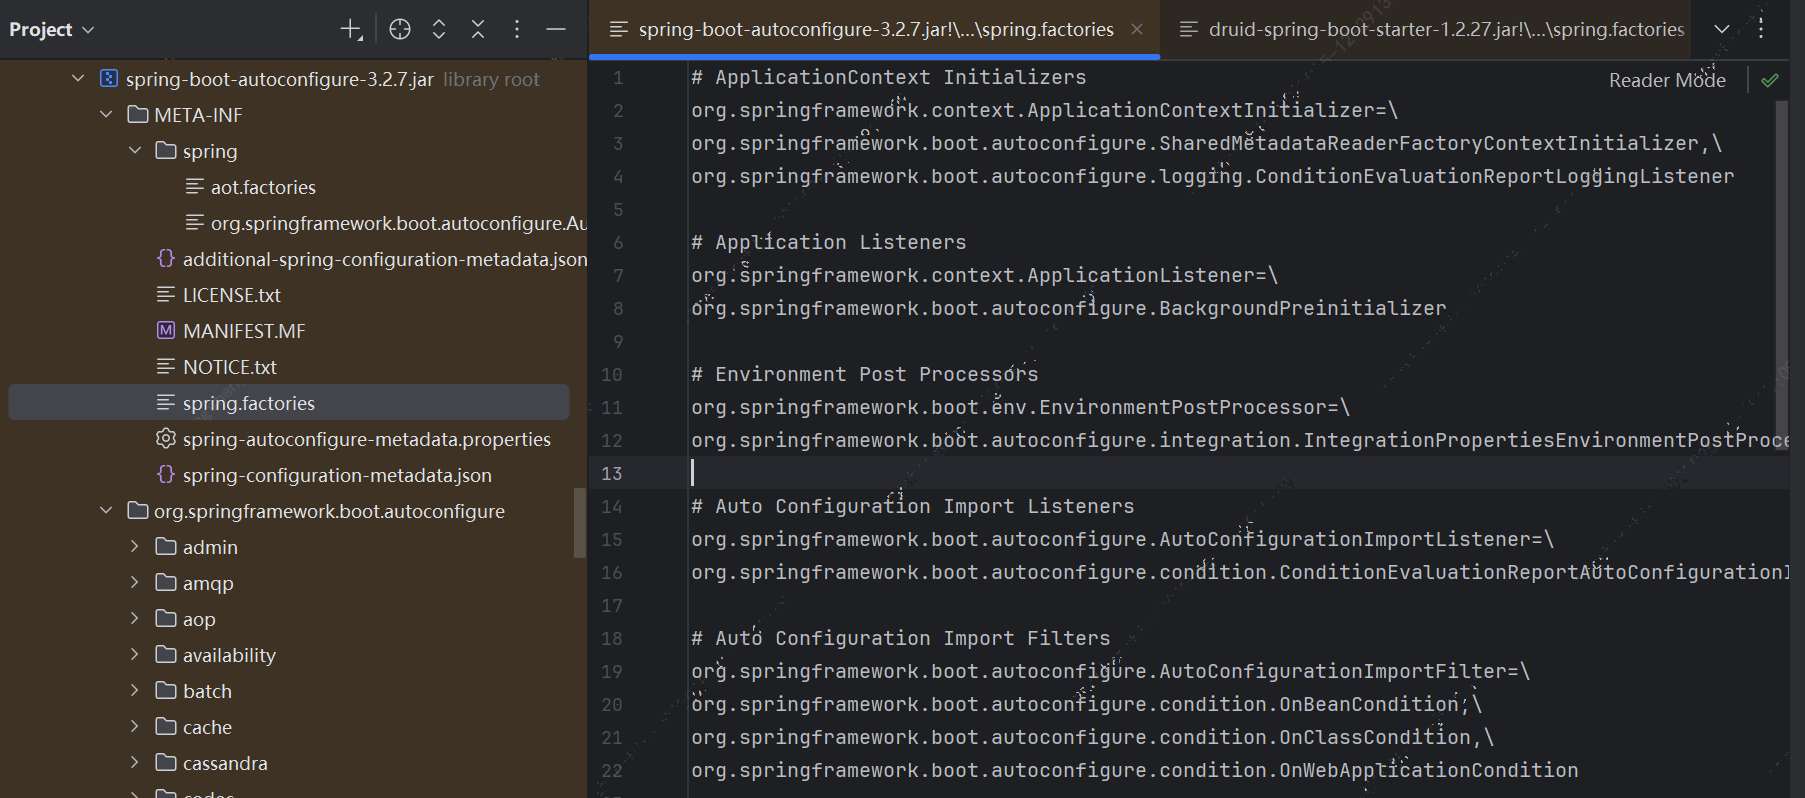The width and height of the screenshot is (1805, 798).
Task: Expand the batch package
Action: tap(135, 691)
